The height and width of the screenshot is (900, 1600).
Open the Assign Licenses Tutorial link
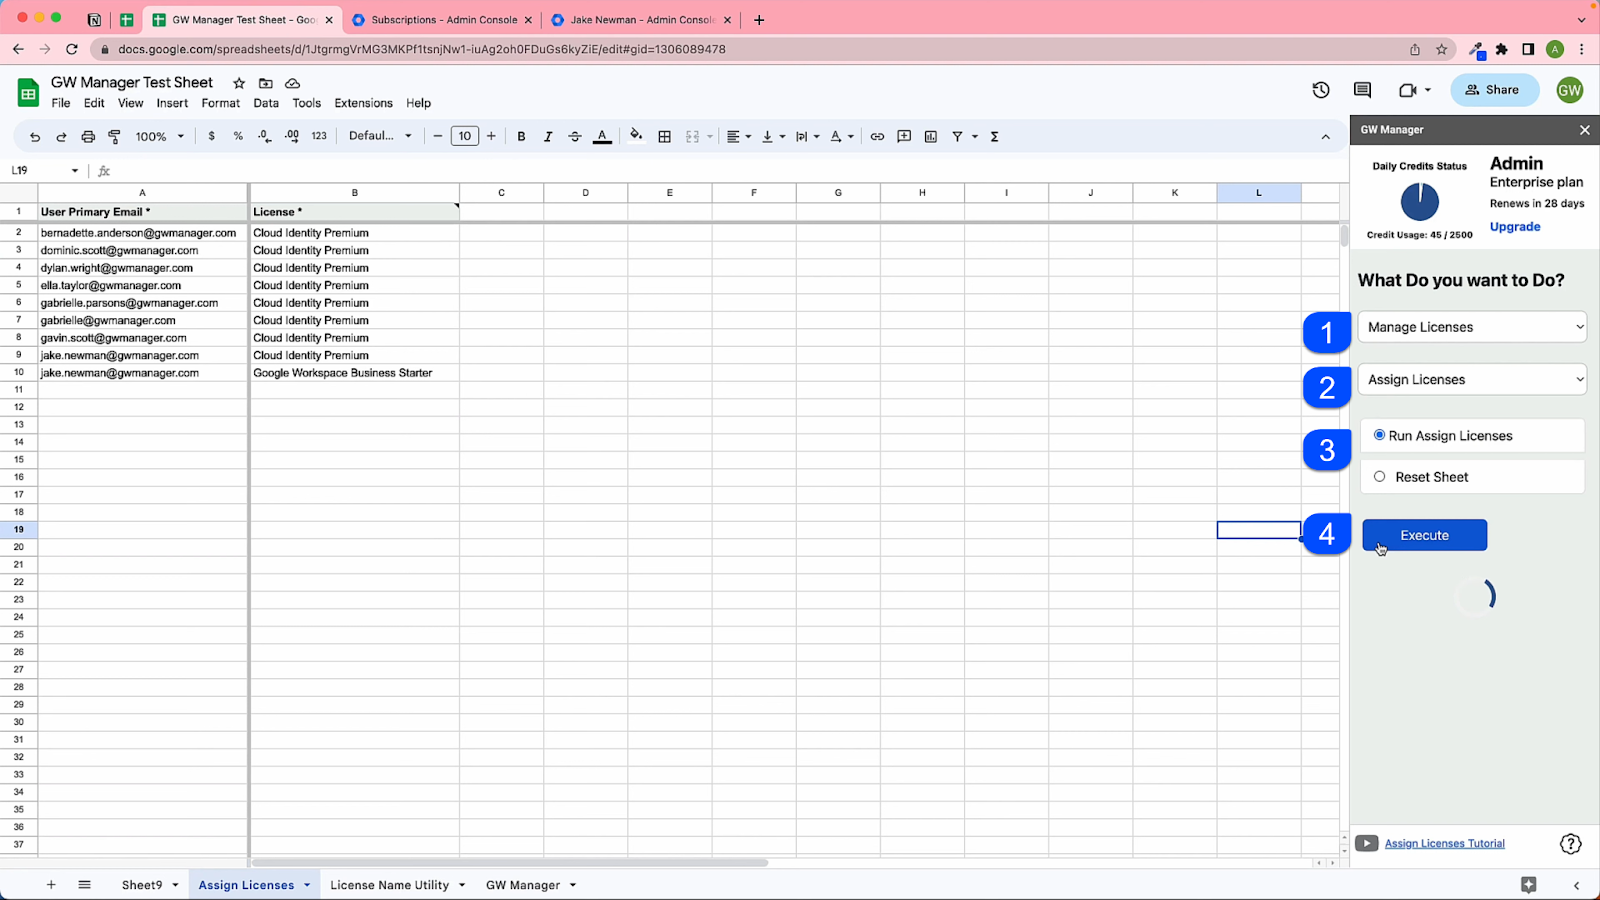pos(1444,844)
